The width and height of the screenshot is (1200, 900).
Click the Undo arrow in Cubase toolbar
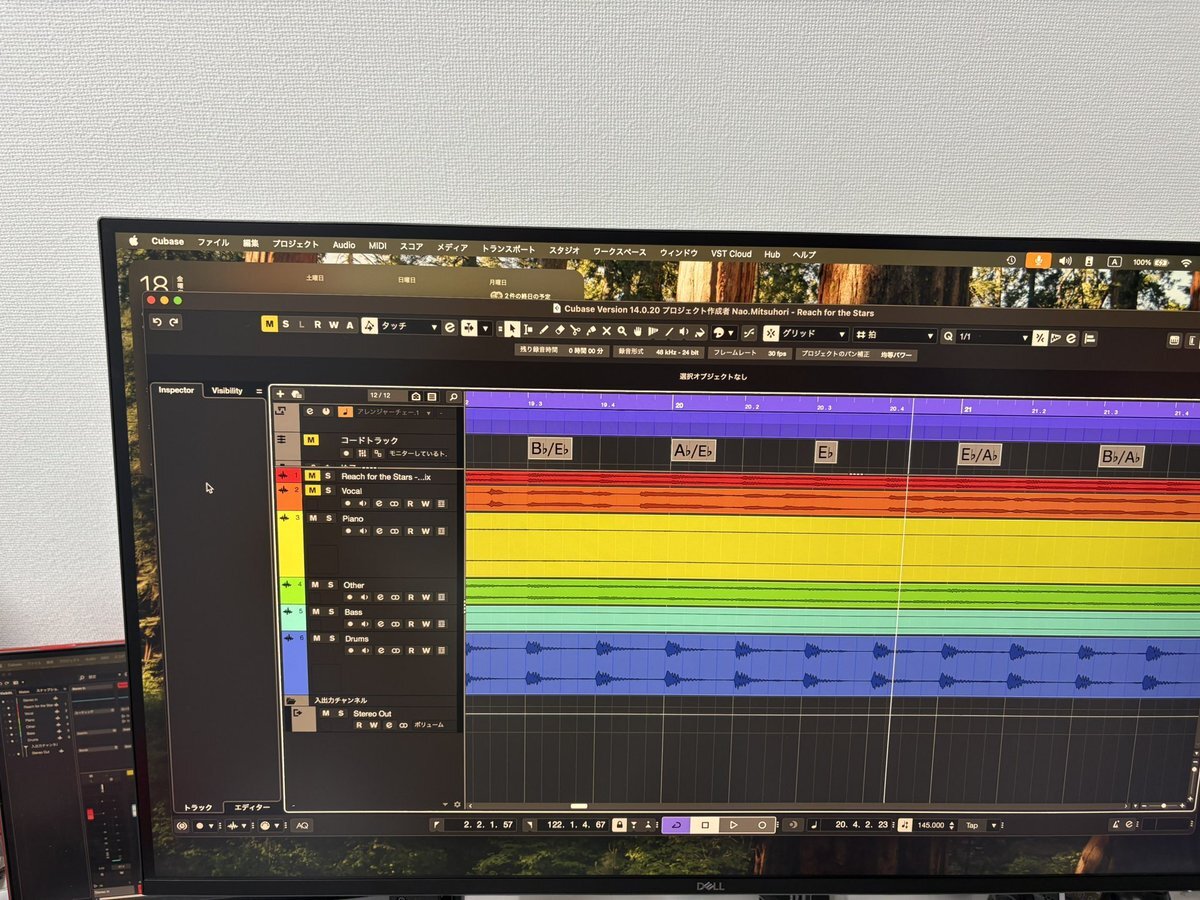tap(157, 322)
